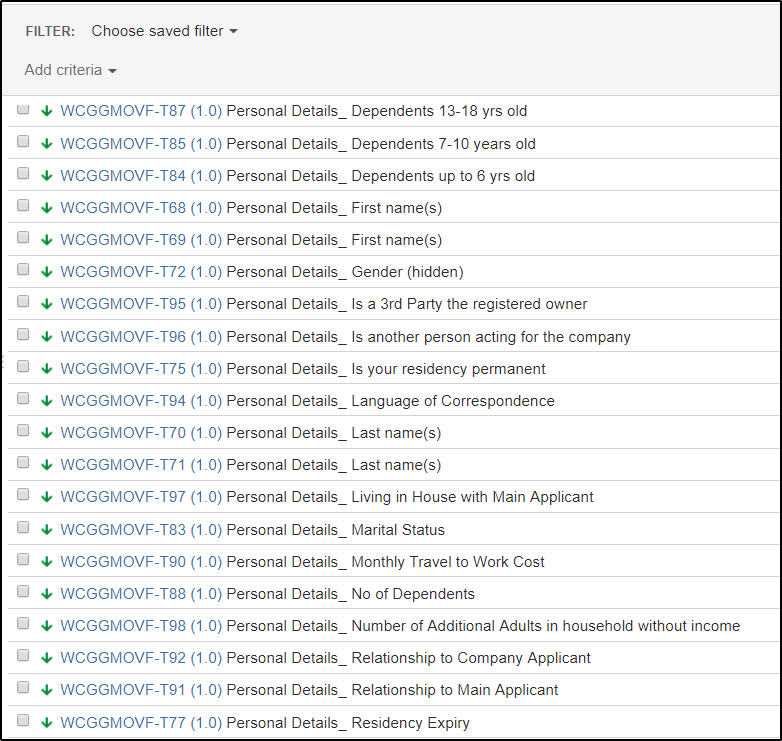782x741 pixels.
Task: Click priority icon next to WCGGMOVF-T75
Action: point(47,369)
